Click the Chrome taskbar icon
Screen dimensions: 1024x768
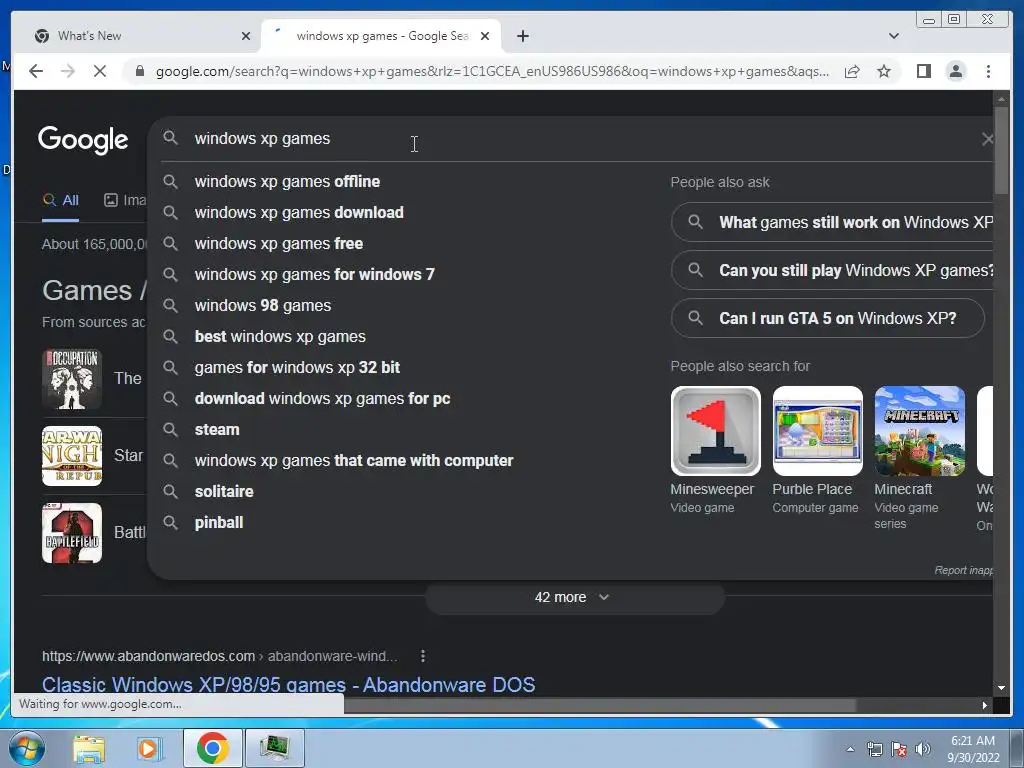click(212, 748)
